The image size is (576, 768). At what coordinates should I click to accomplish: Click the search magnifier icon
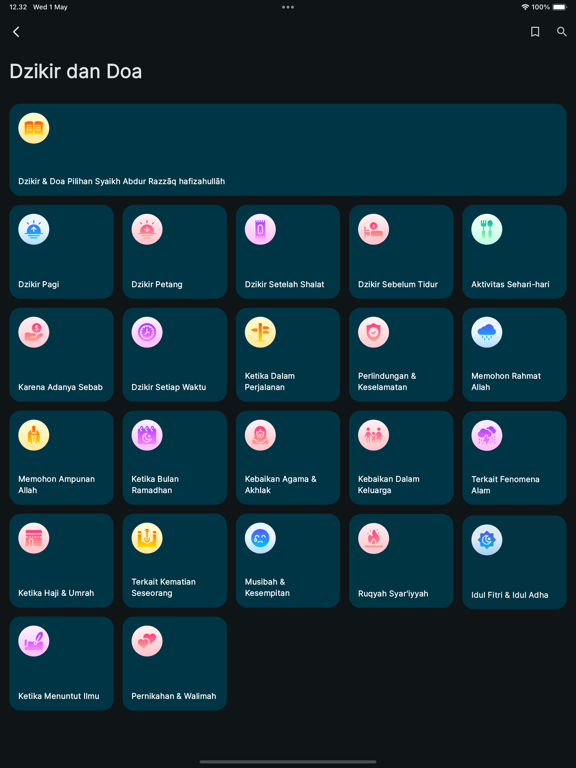tap(562, 32)
